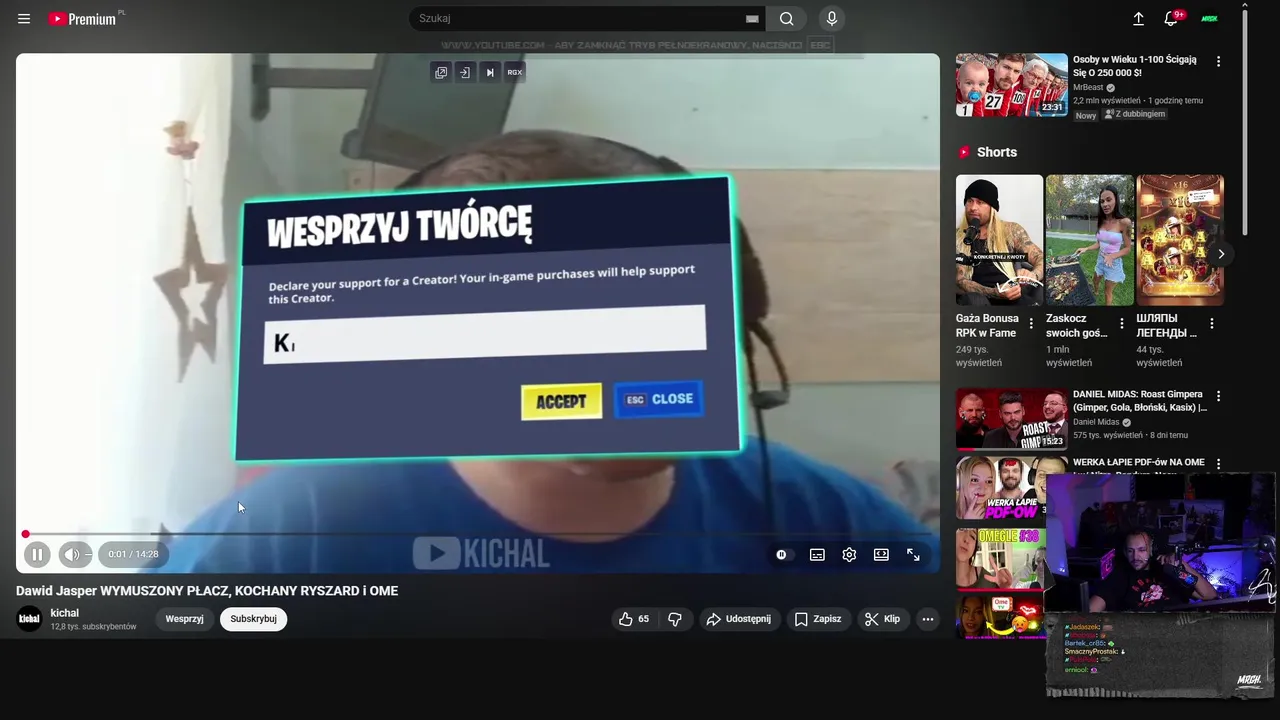
Task: Open MrBeast video thumbnail 23:31
Action: [x=1011, y=85]
